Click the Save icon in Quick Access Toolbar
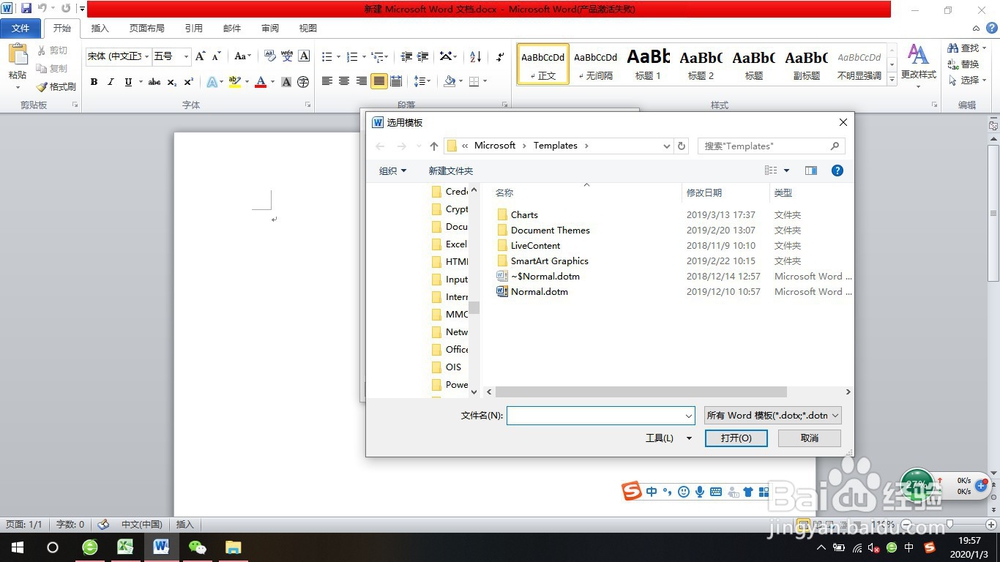Viewport: 1000px width, 562px height. (26, 8)
